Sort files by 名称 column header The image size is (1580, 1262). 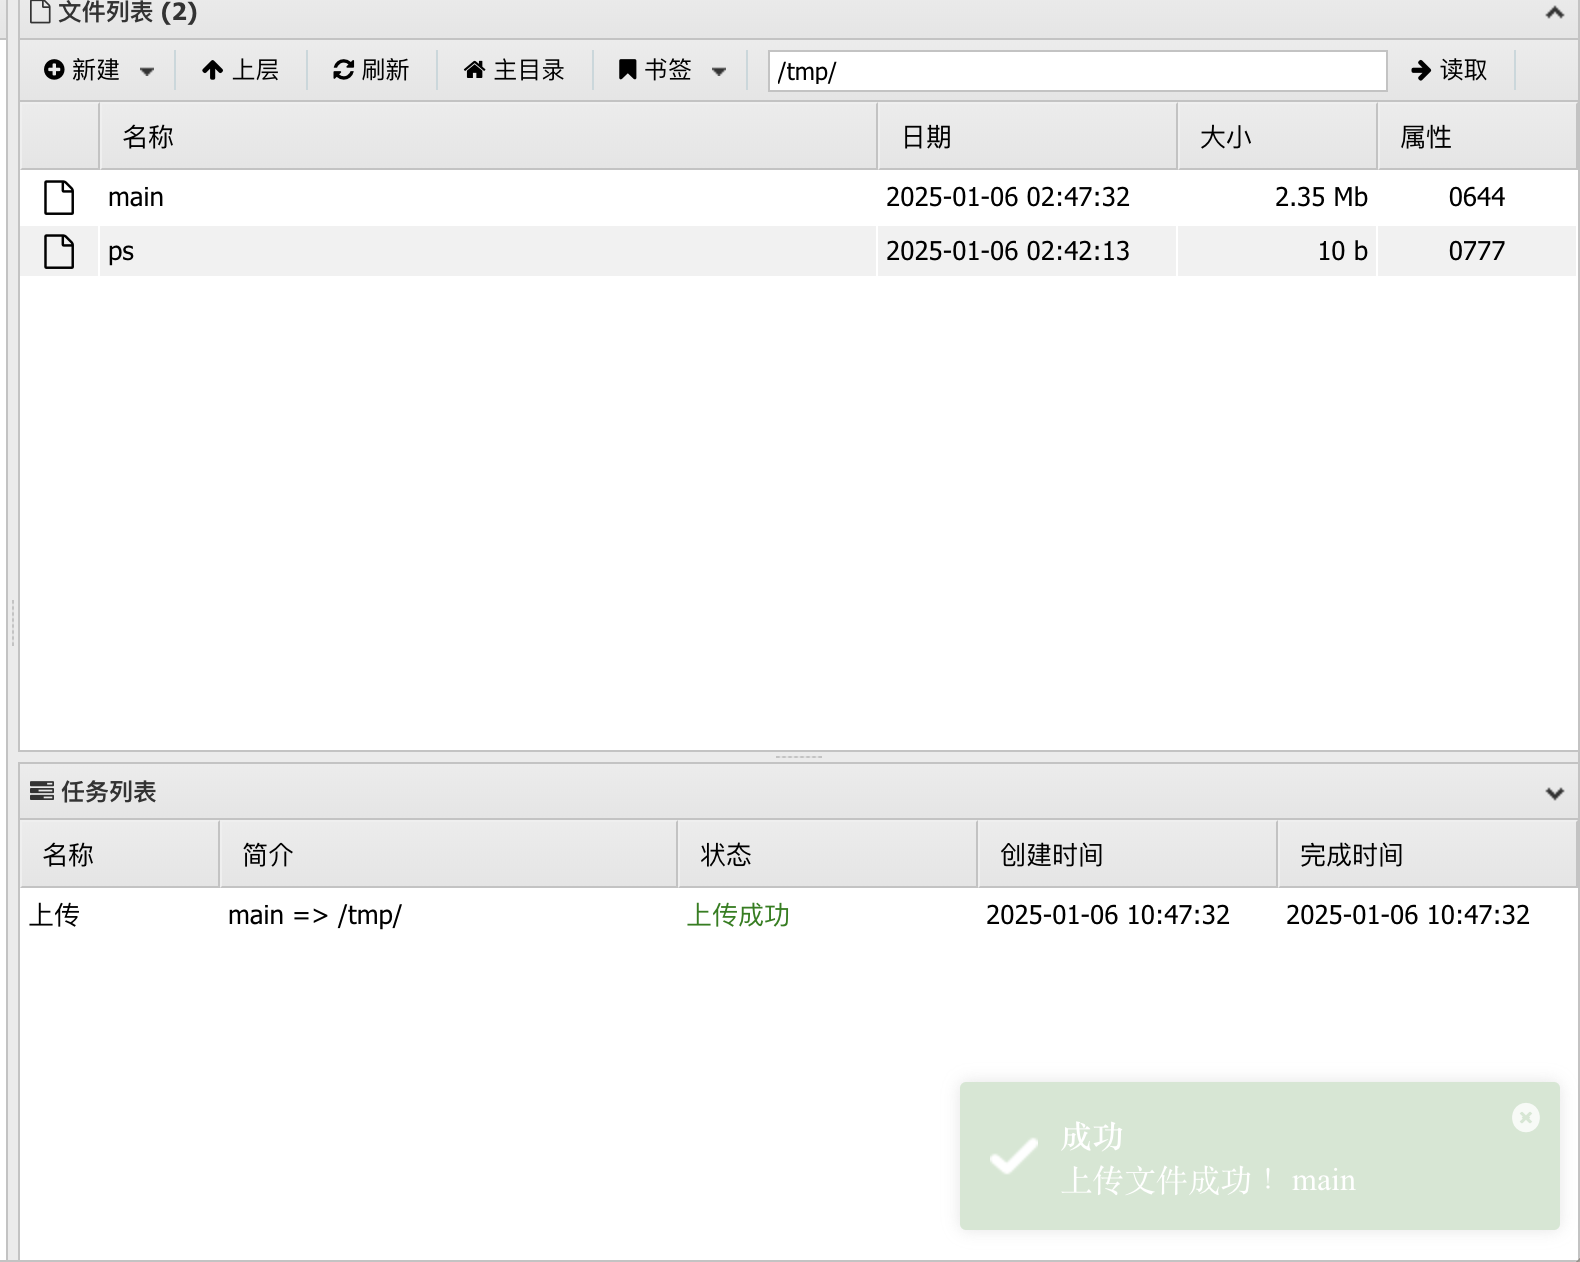(x=148, y=137)
